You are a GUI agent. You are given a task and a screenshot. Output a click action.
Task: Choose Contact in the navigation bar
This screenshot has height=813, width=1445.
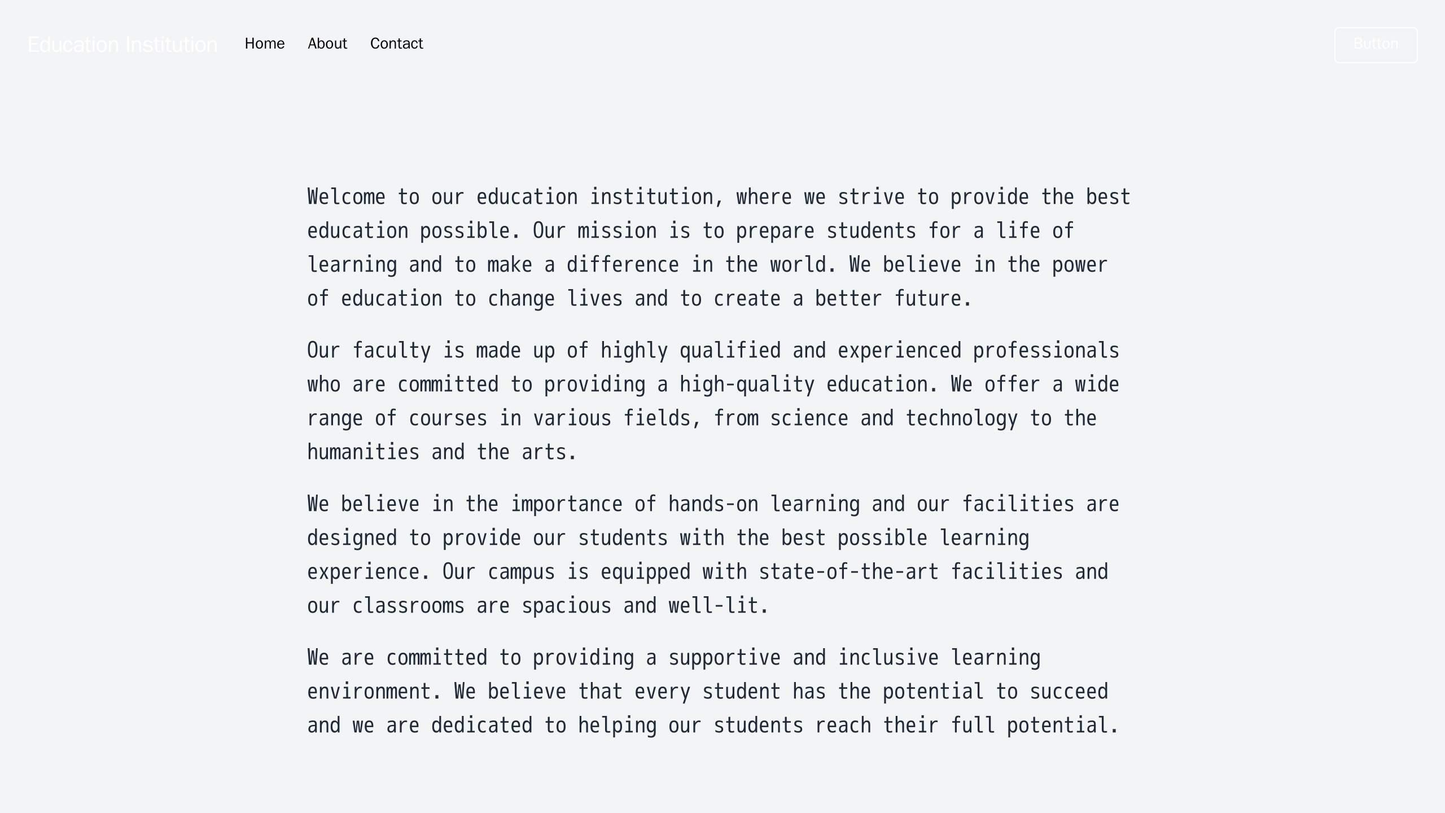tap(396, 43)
